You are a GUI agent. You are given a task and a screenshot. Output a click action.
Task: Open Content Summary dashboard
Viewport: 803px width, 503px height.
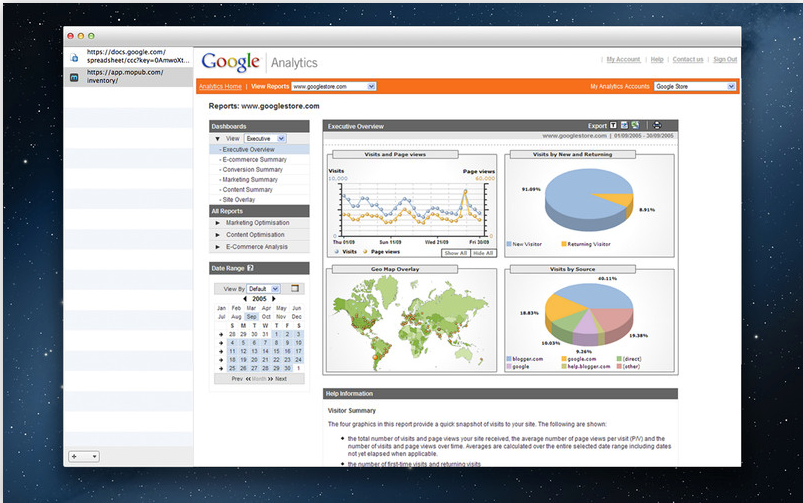(247, 190)
